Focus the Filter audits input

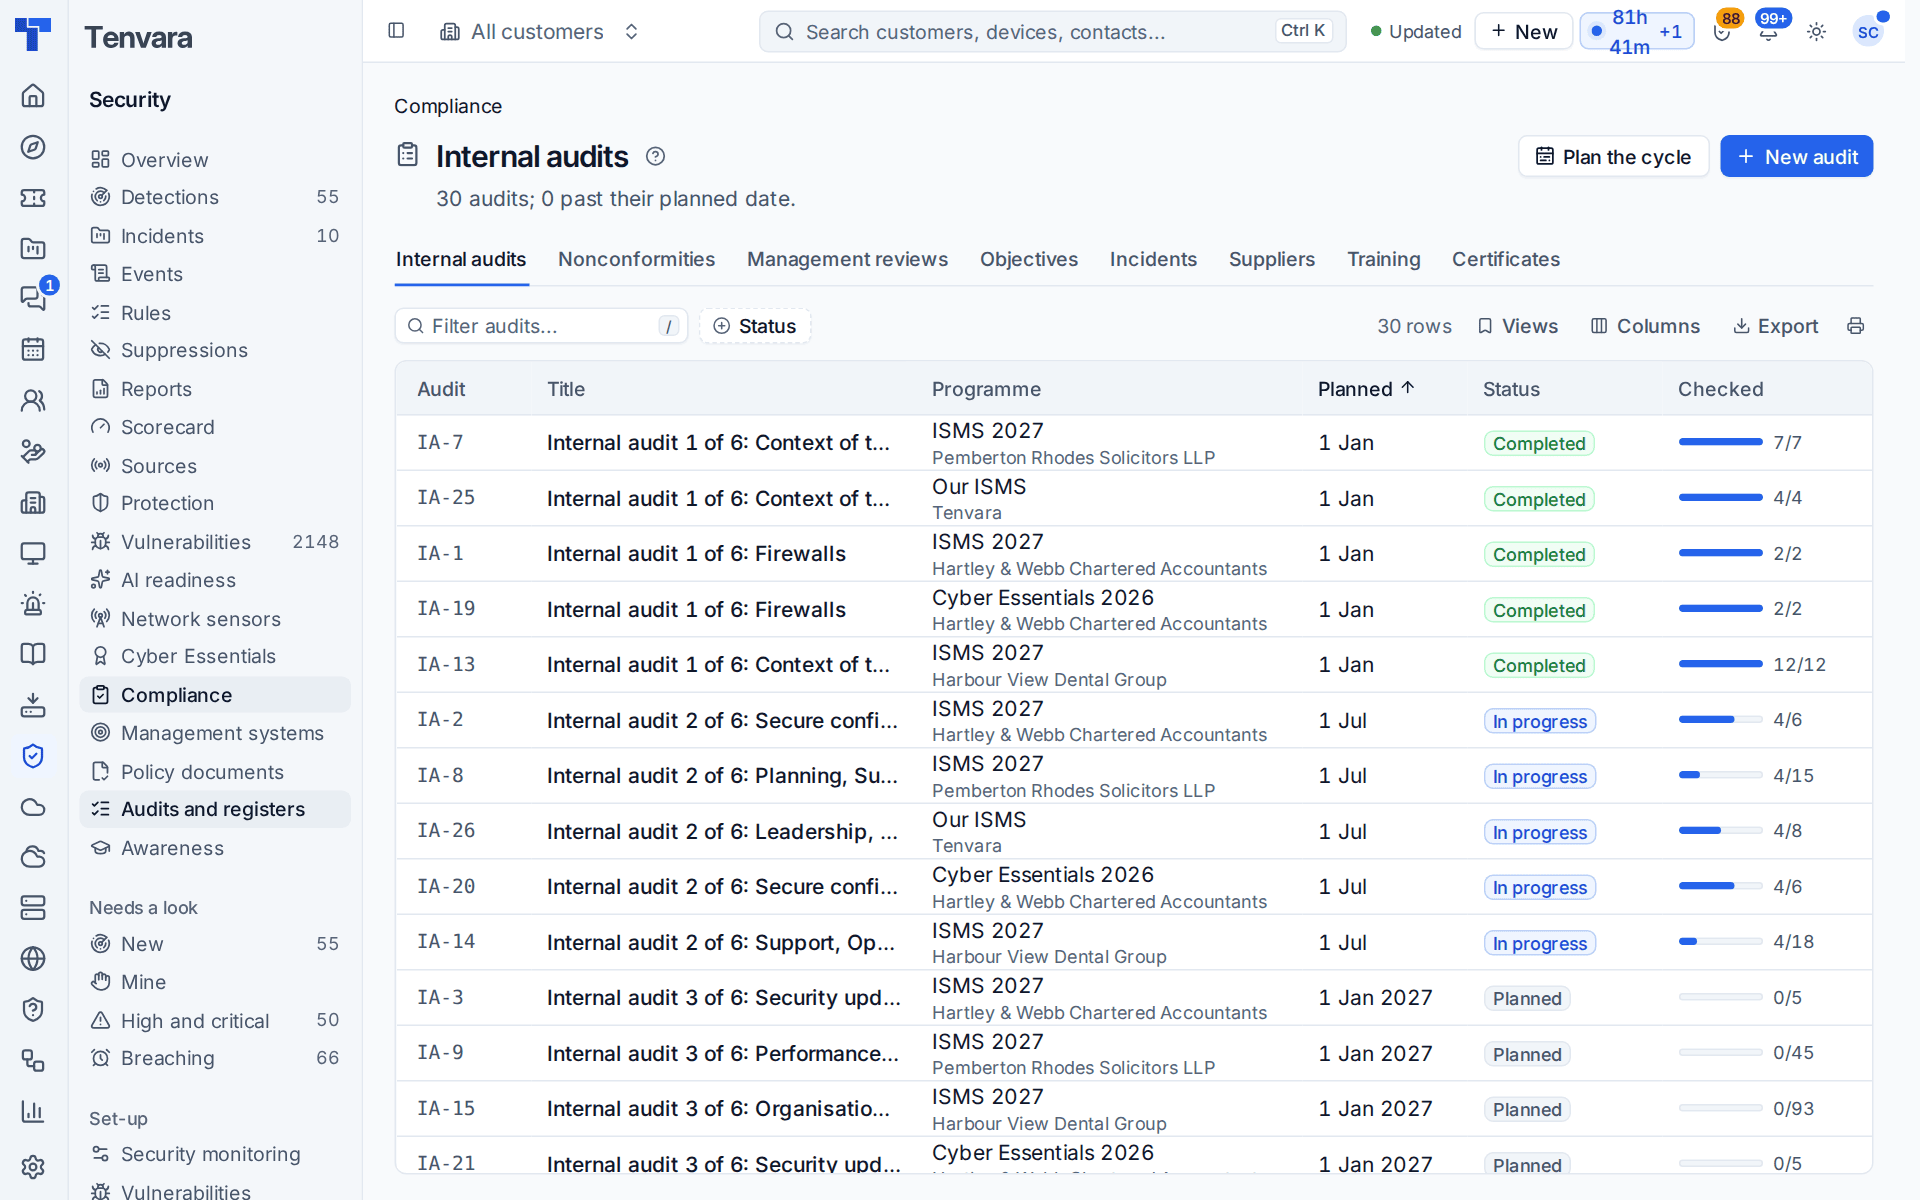541,326
